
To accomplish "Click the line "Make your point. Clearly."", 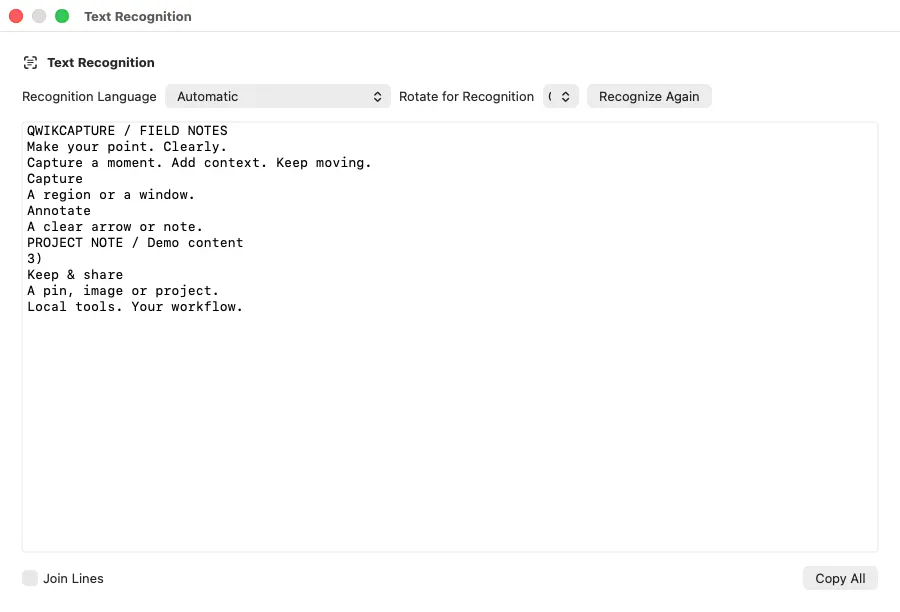I will tap(127, 147).
